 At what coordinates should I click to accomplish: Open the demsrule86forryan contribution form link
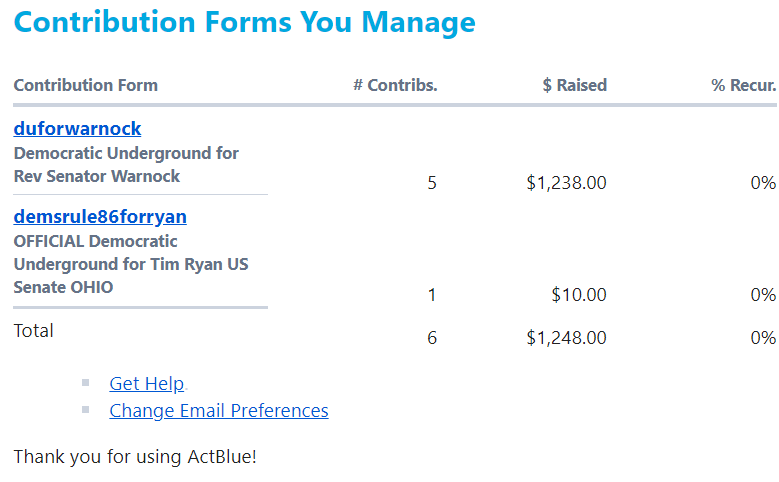coord(100,217)
